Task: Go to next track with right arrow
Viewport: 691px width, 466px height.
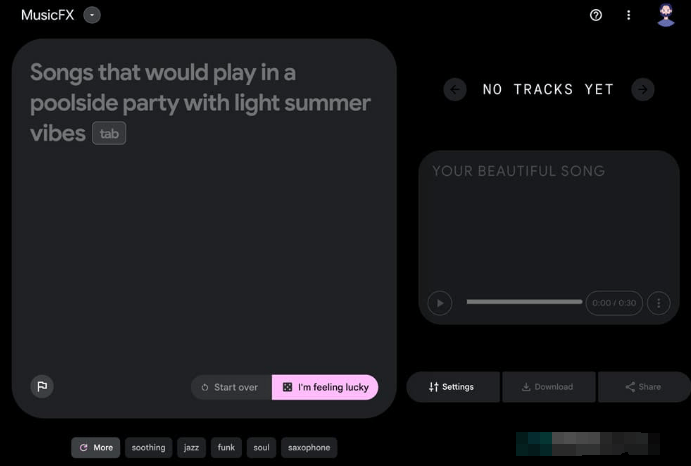Action: (x=643, y=89)
